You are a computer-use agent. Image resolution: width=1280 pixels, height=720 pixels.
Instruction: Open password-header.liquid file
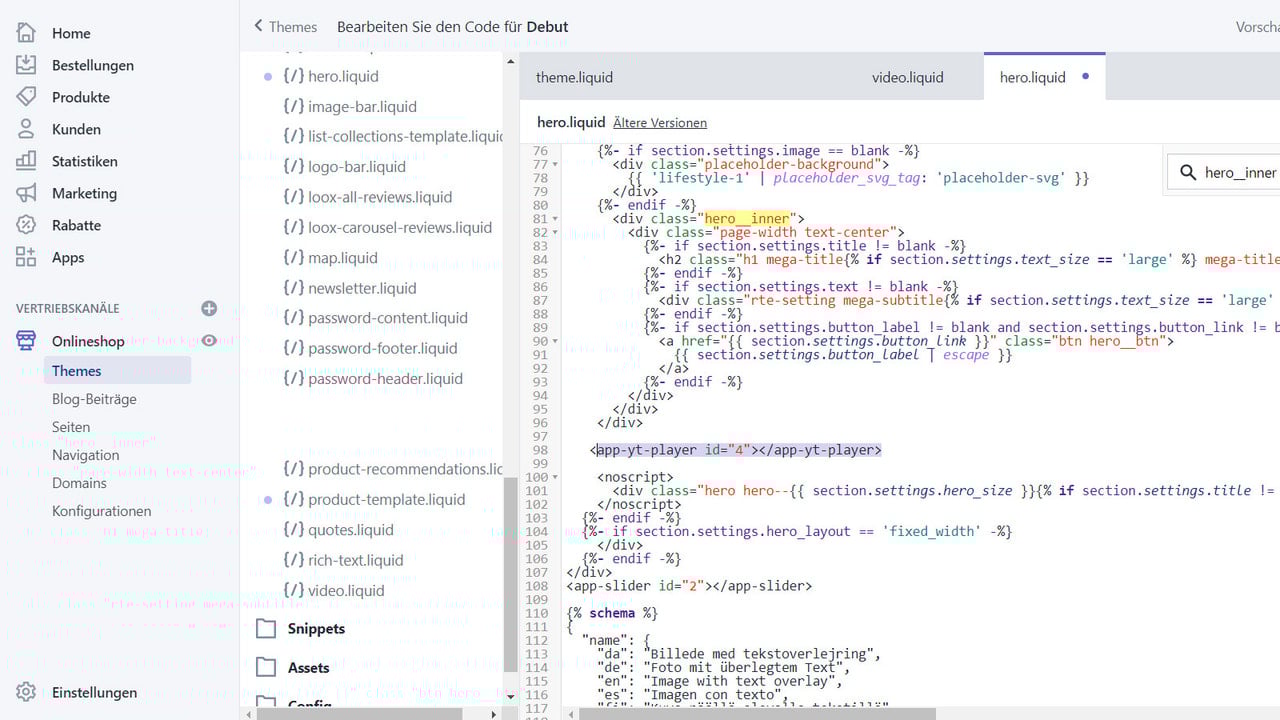(385, 378)
